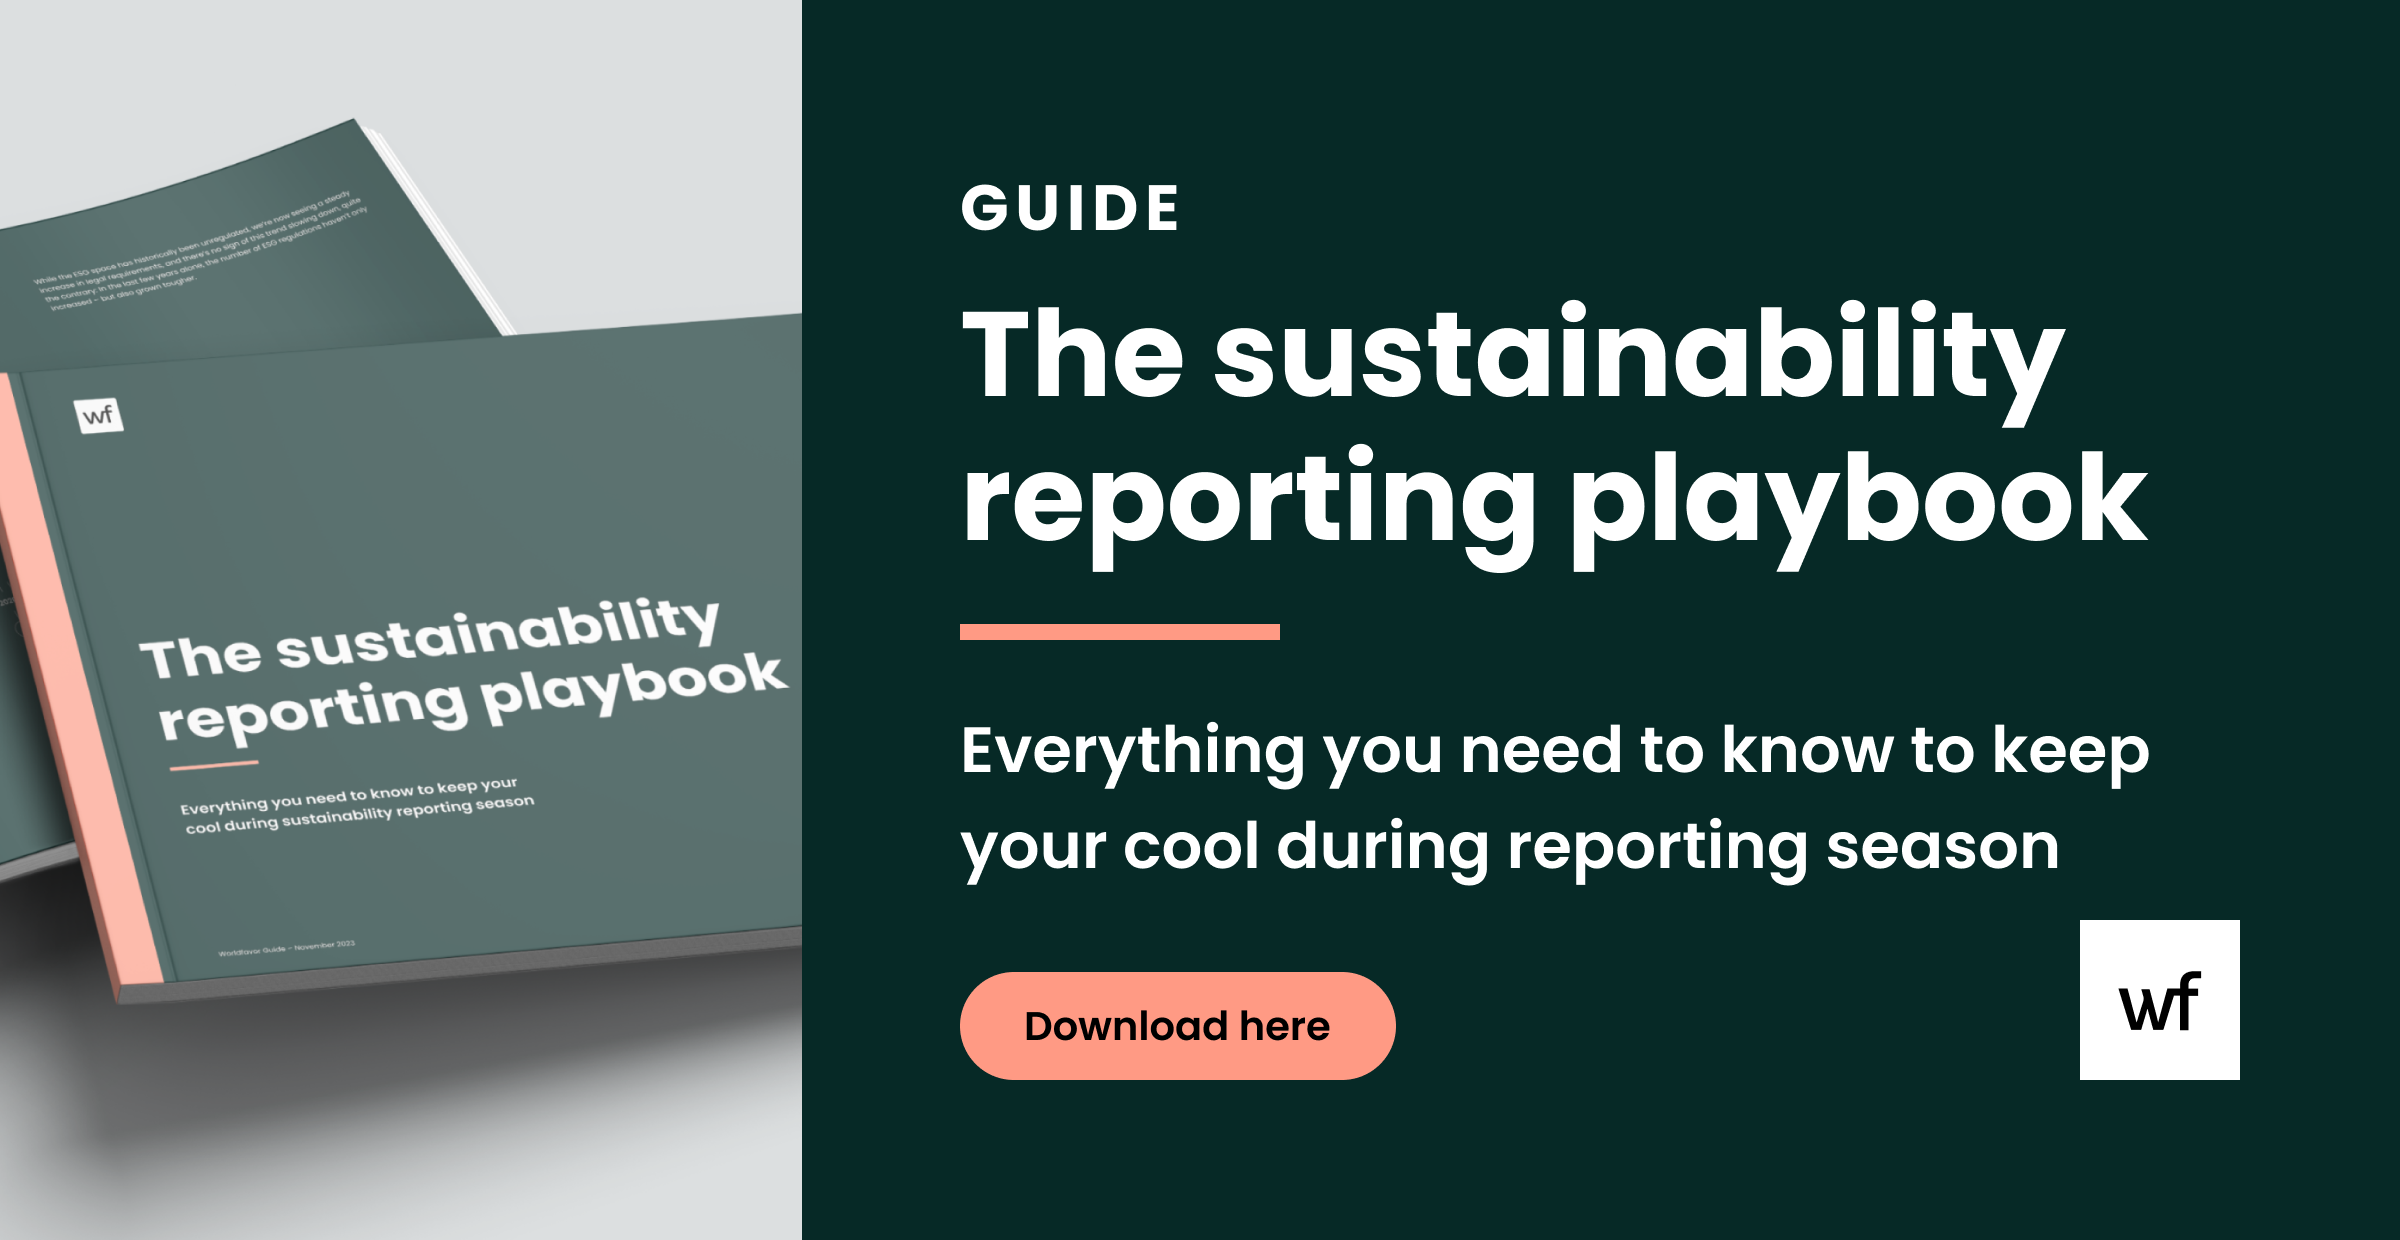The width and height of the screenshot is (2400, 1240).
Task: Click the white wf logo square at bottom right
Action: (x=2159, y=1000)
